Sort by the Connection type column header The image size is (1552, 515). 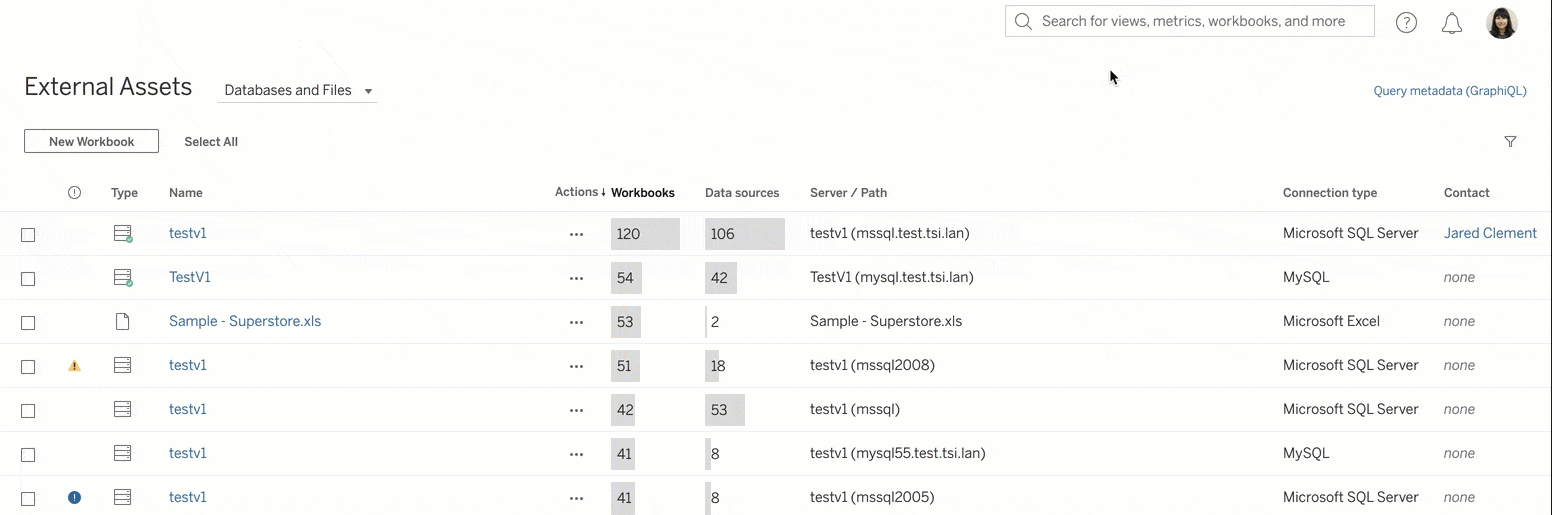click(x=1329, y=193)
